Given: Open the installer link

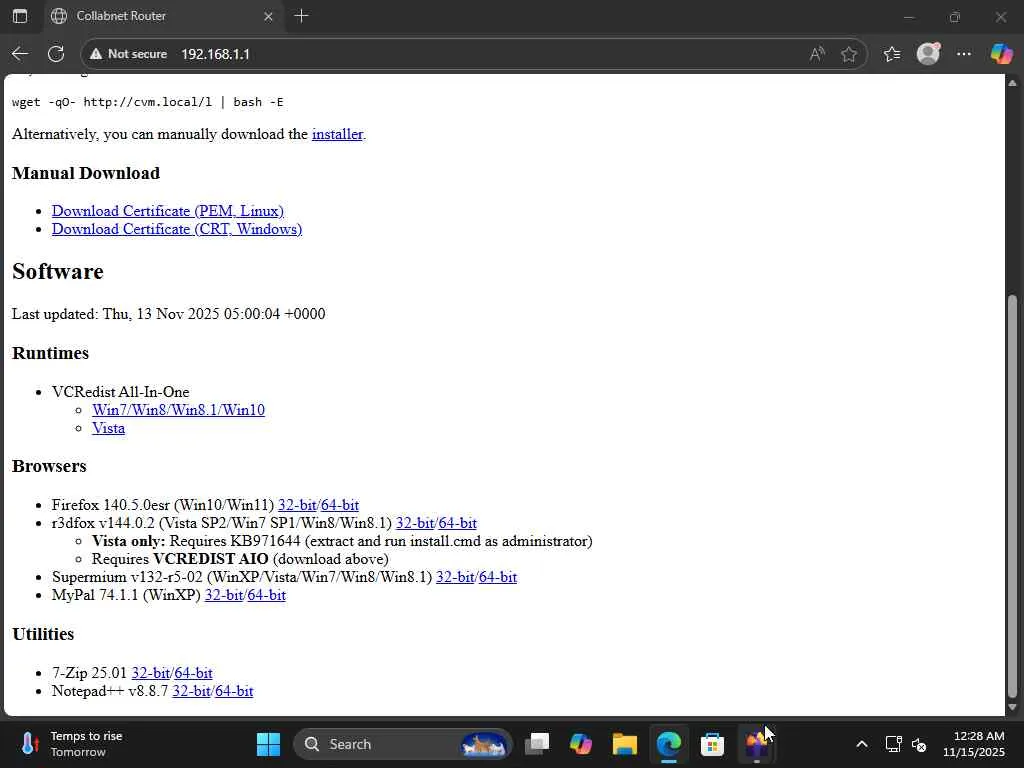Looking at the screenshot, I should tap(337, 134).
